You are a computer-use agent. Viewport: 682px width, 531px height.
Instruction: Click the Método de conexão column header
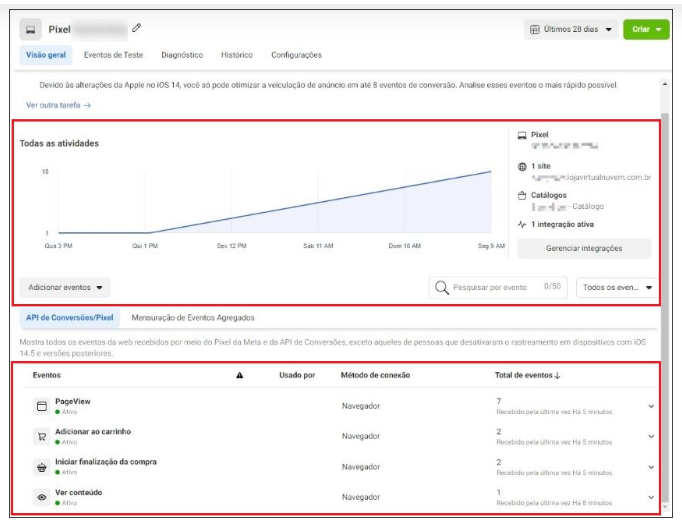pyautogui.click(x=375, y=375)
